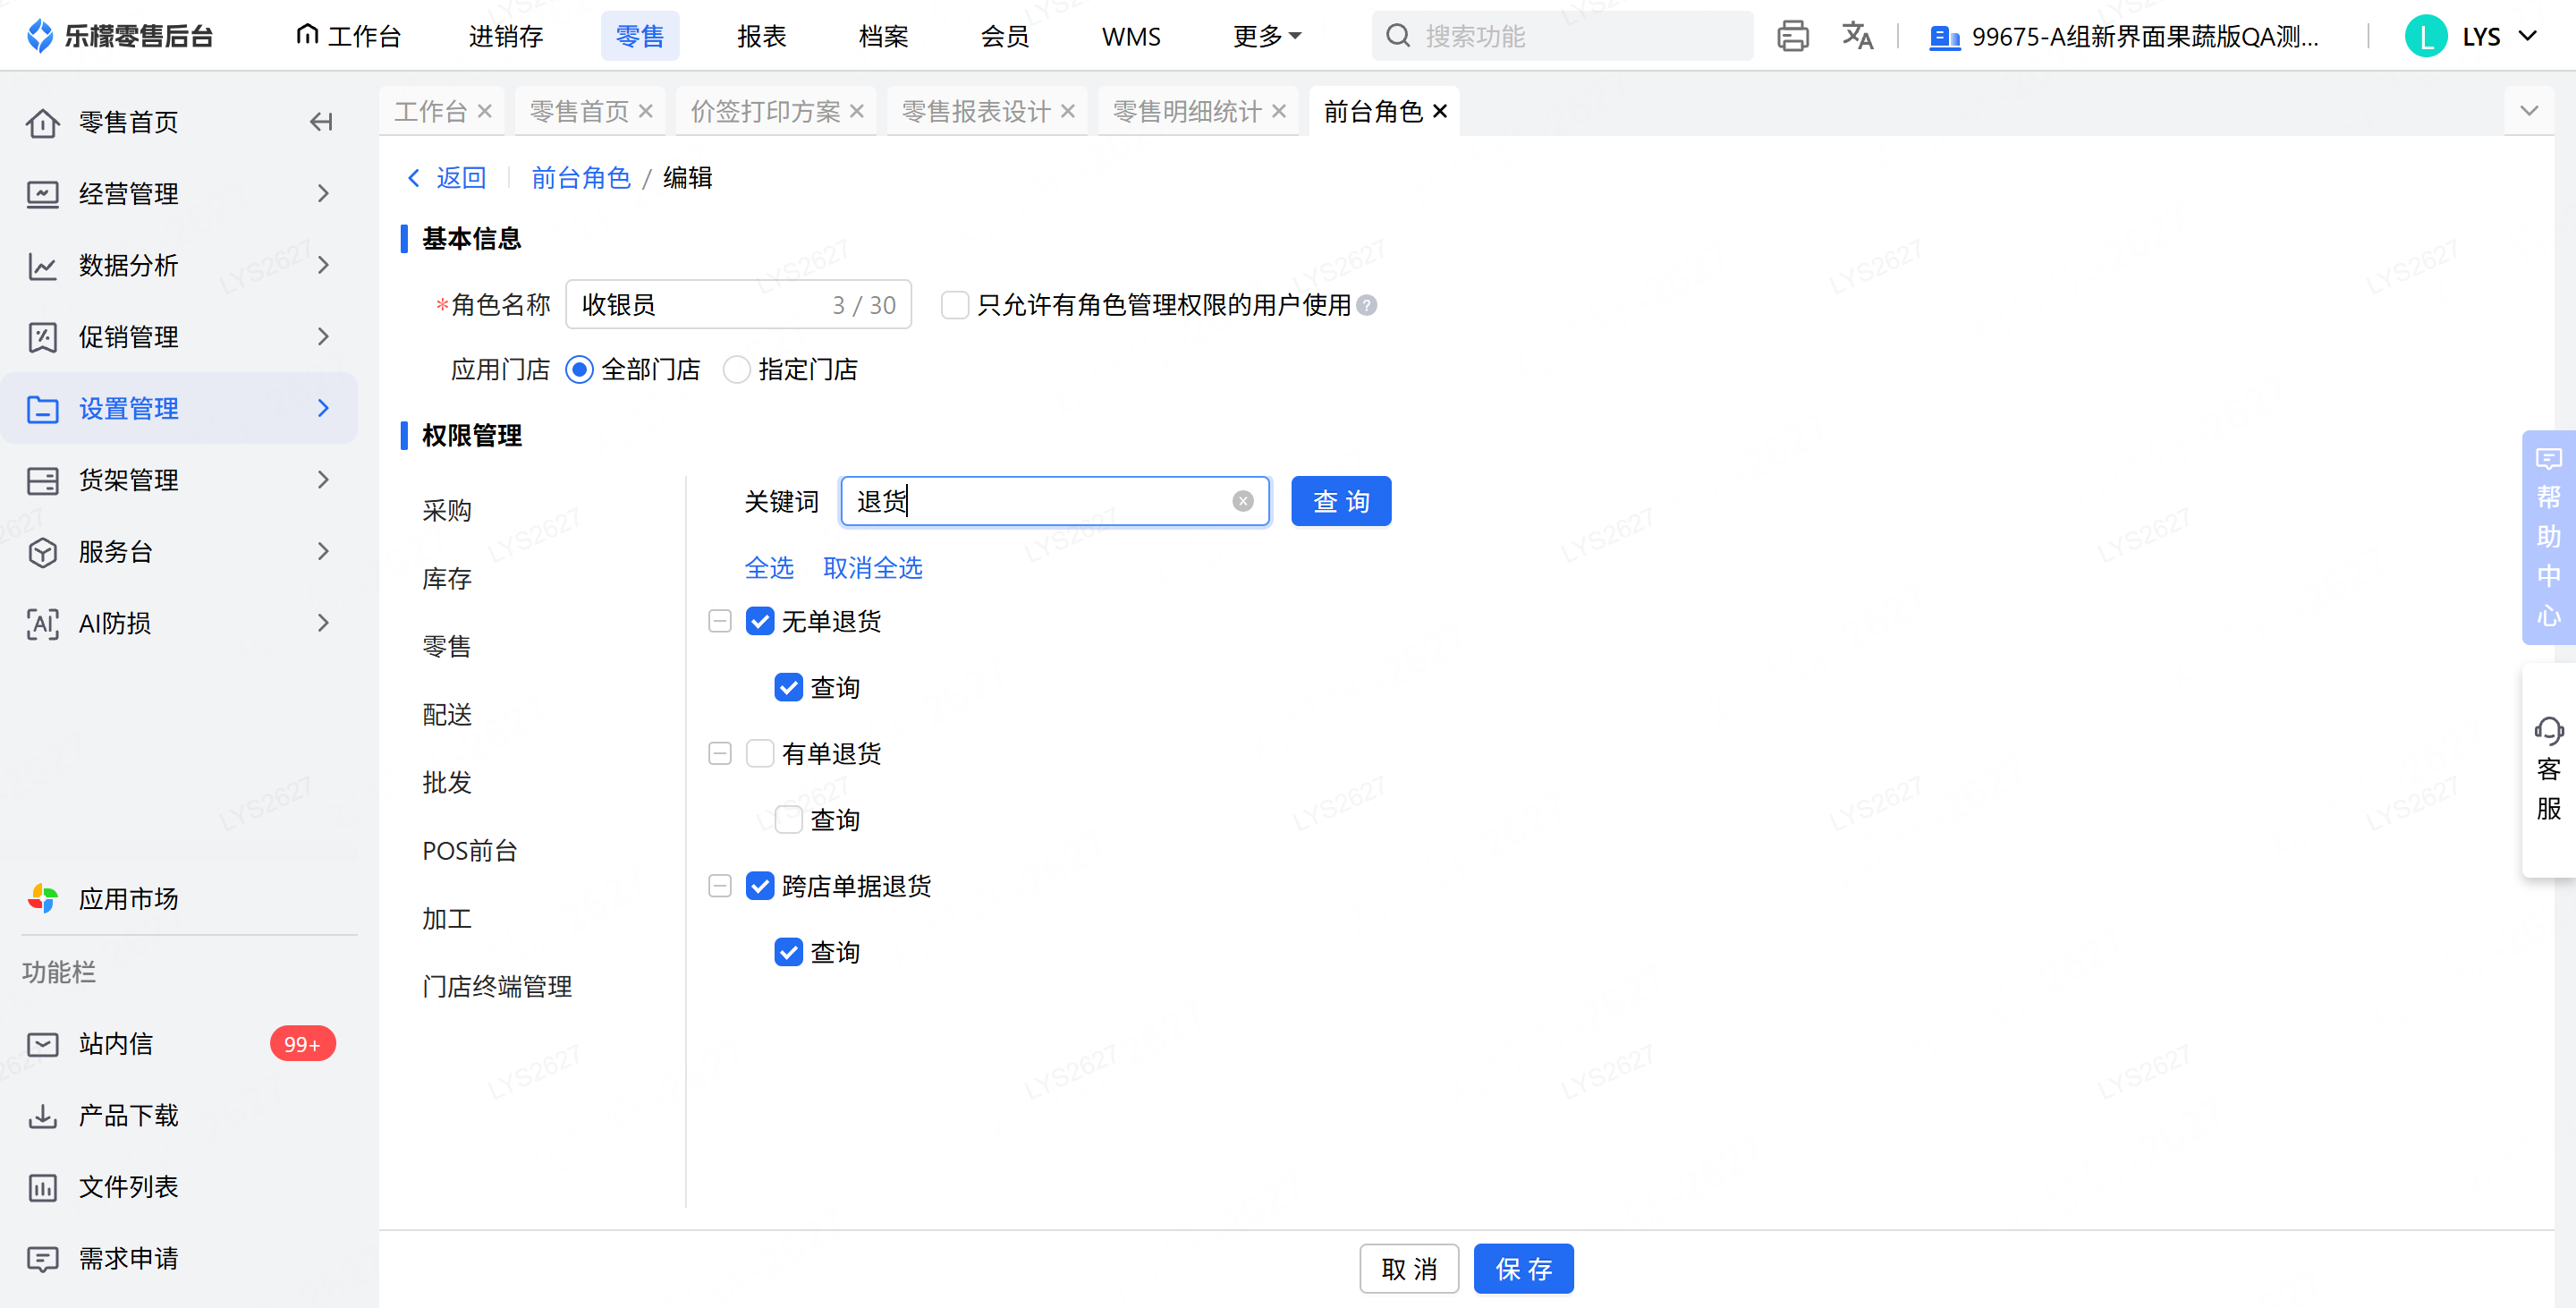Click the 乐檬零售后台 logo
This screenshot has height=1308, width=2576.
pos(120,36)
